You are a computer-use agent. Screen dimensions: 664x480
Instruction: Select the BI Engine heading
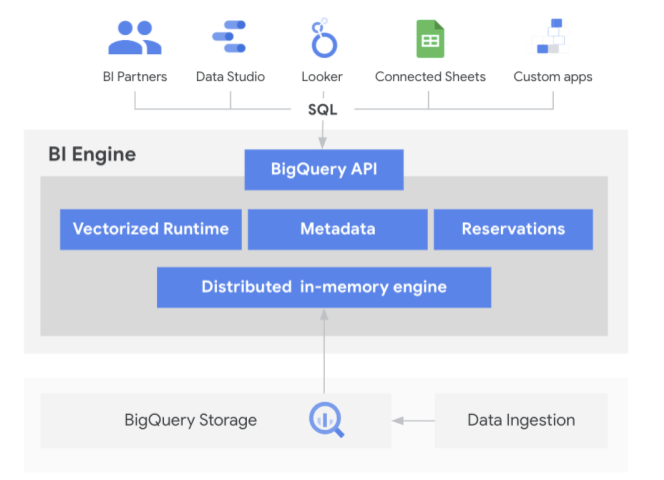pyautogui.click(x=92, y=154)
